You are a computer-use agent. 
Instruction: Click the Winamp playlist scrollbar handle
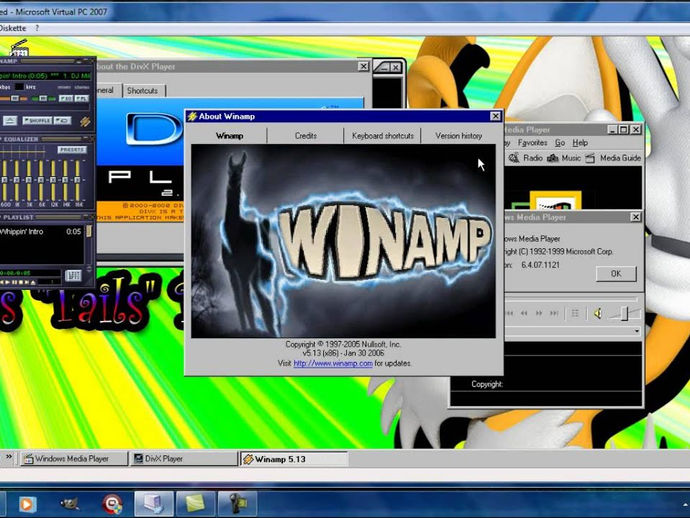click(x=89, y=231)
